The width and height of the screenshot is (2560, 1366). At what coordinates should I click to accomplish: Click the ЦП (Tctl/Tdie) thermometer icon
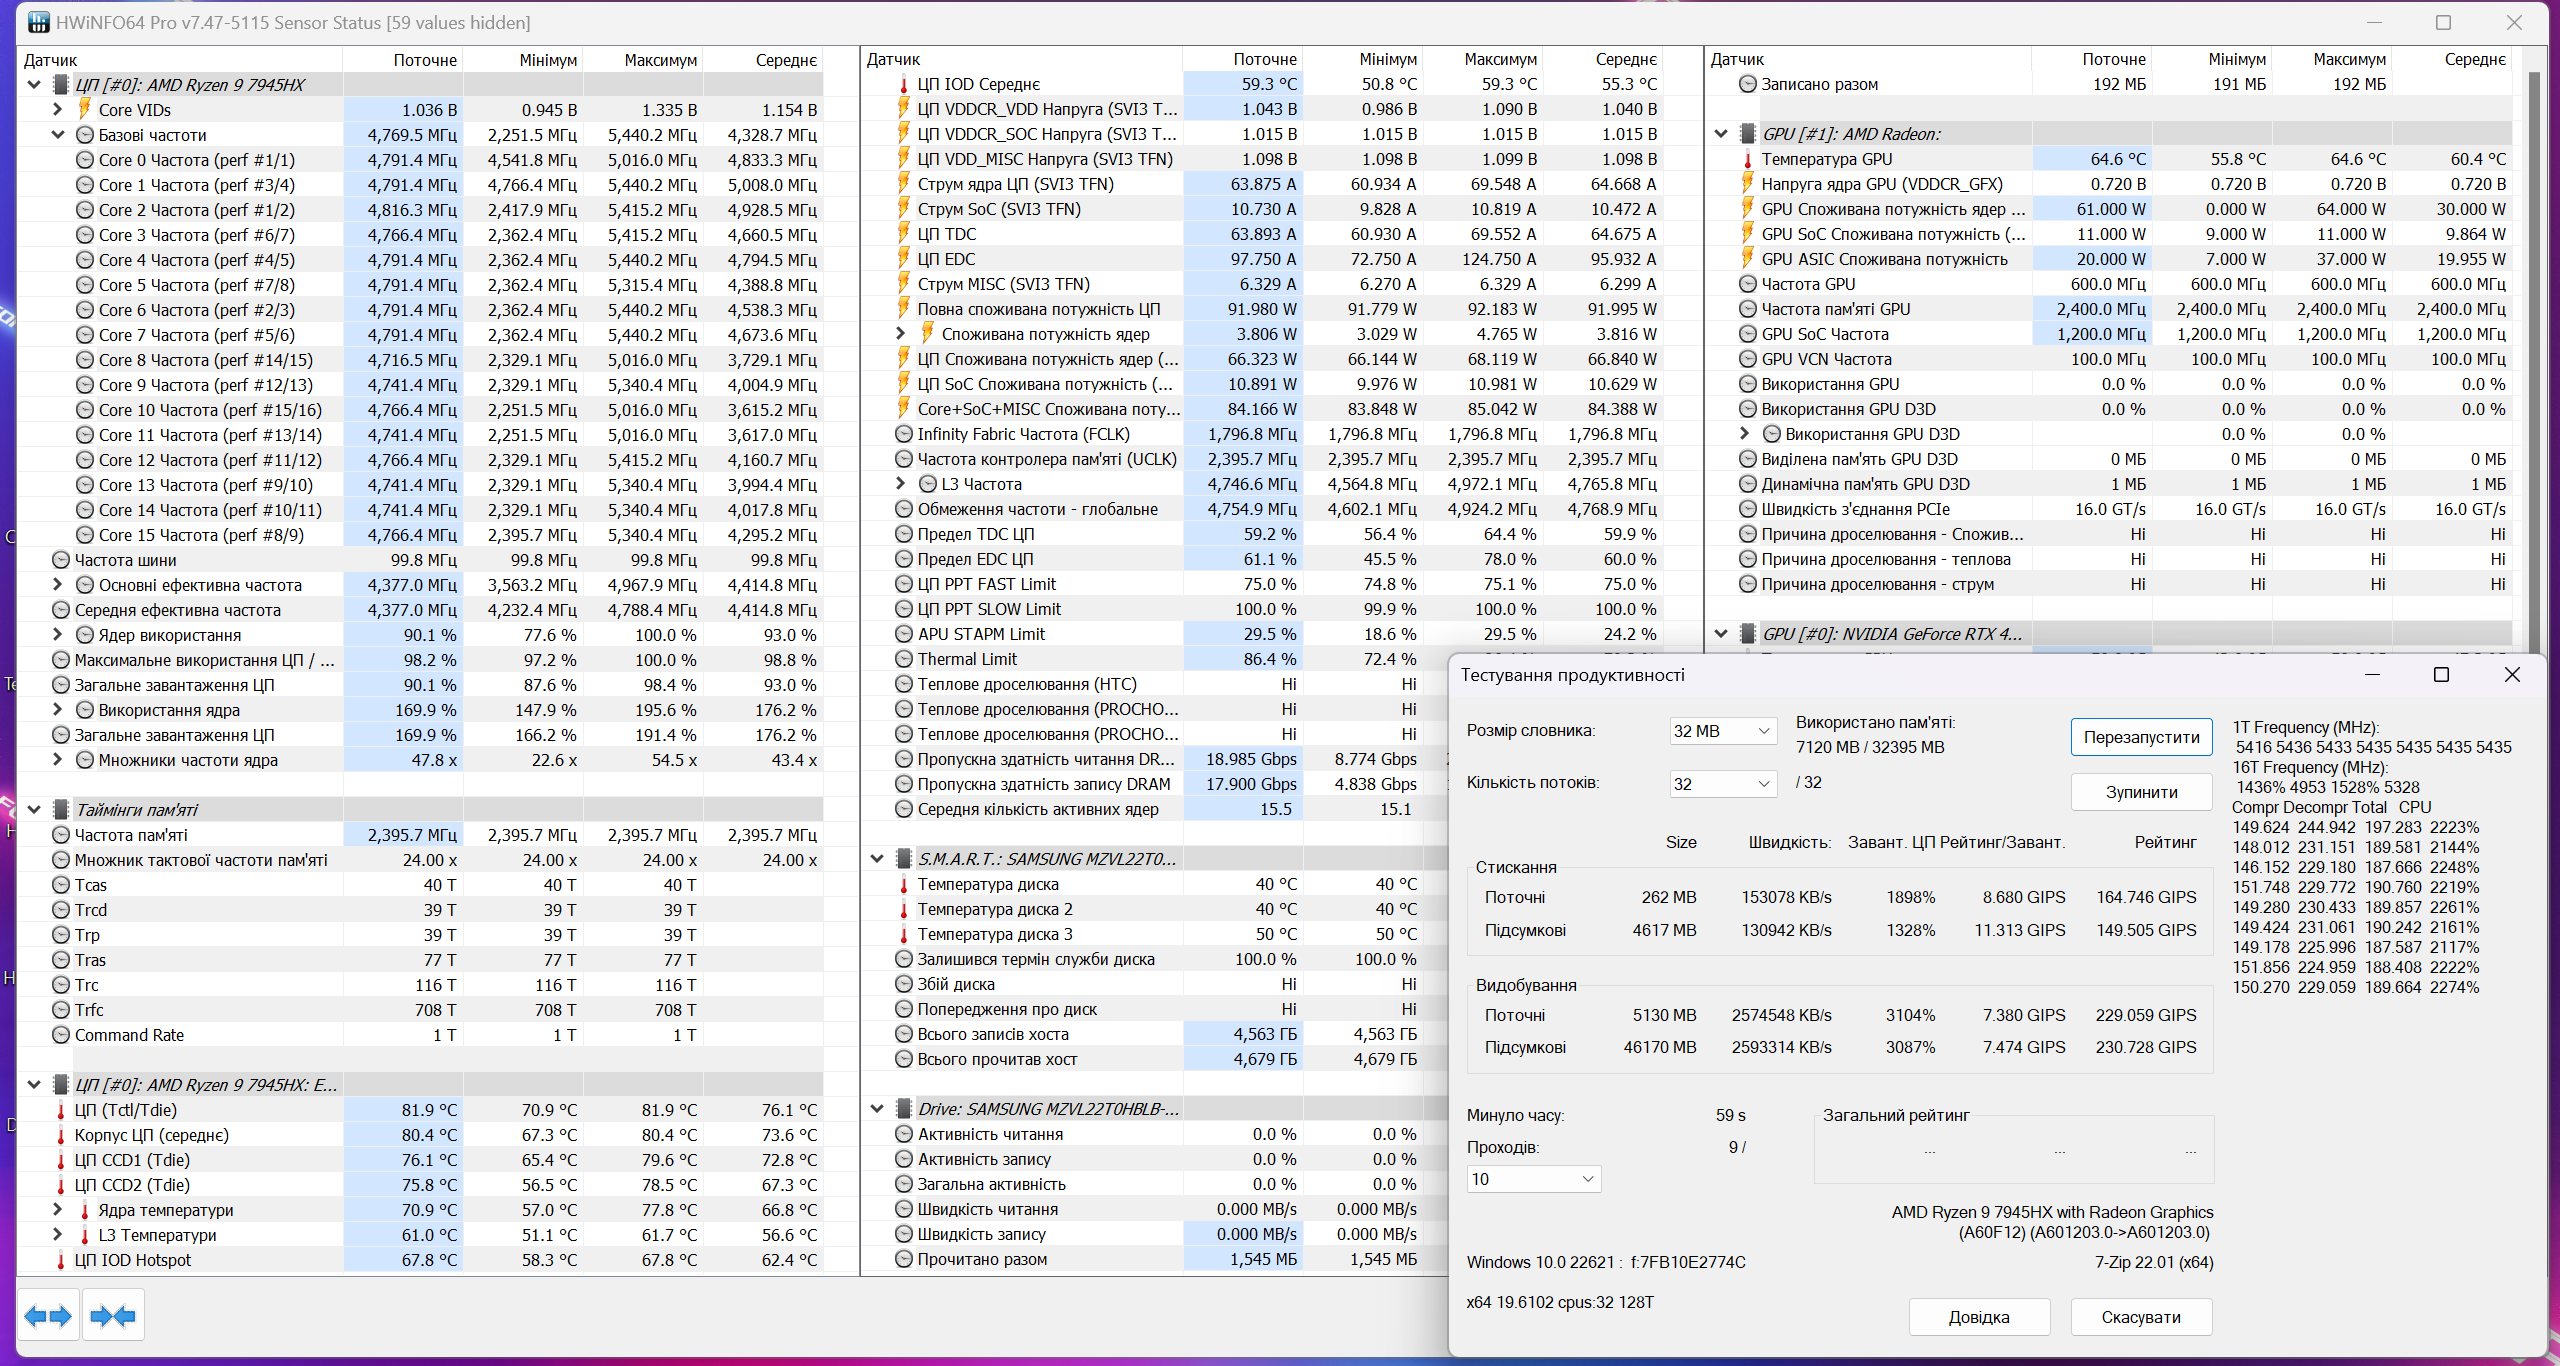pos(61,1110)
